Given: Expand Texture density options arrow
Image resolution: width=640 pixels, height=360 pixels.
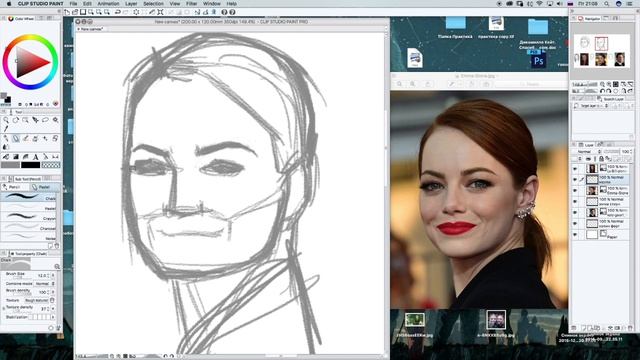Looking at the screenshot, I should click(53, 309).
